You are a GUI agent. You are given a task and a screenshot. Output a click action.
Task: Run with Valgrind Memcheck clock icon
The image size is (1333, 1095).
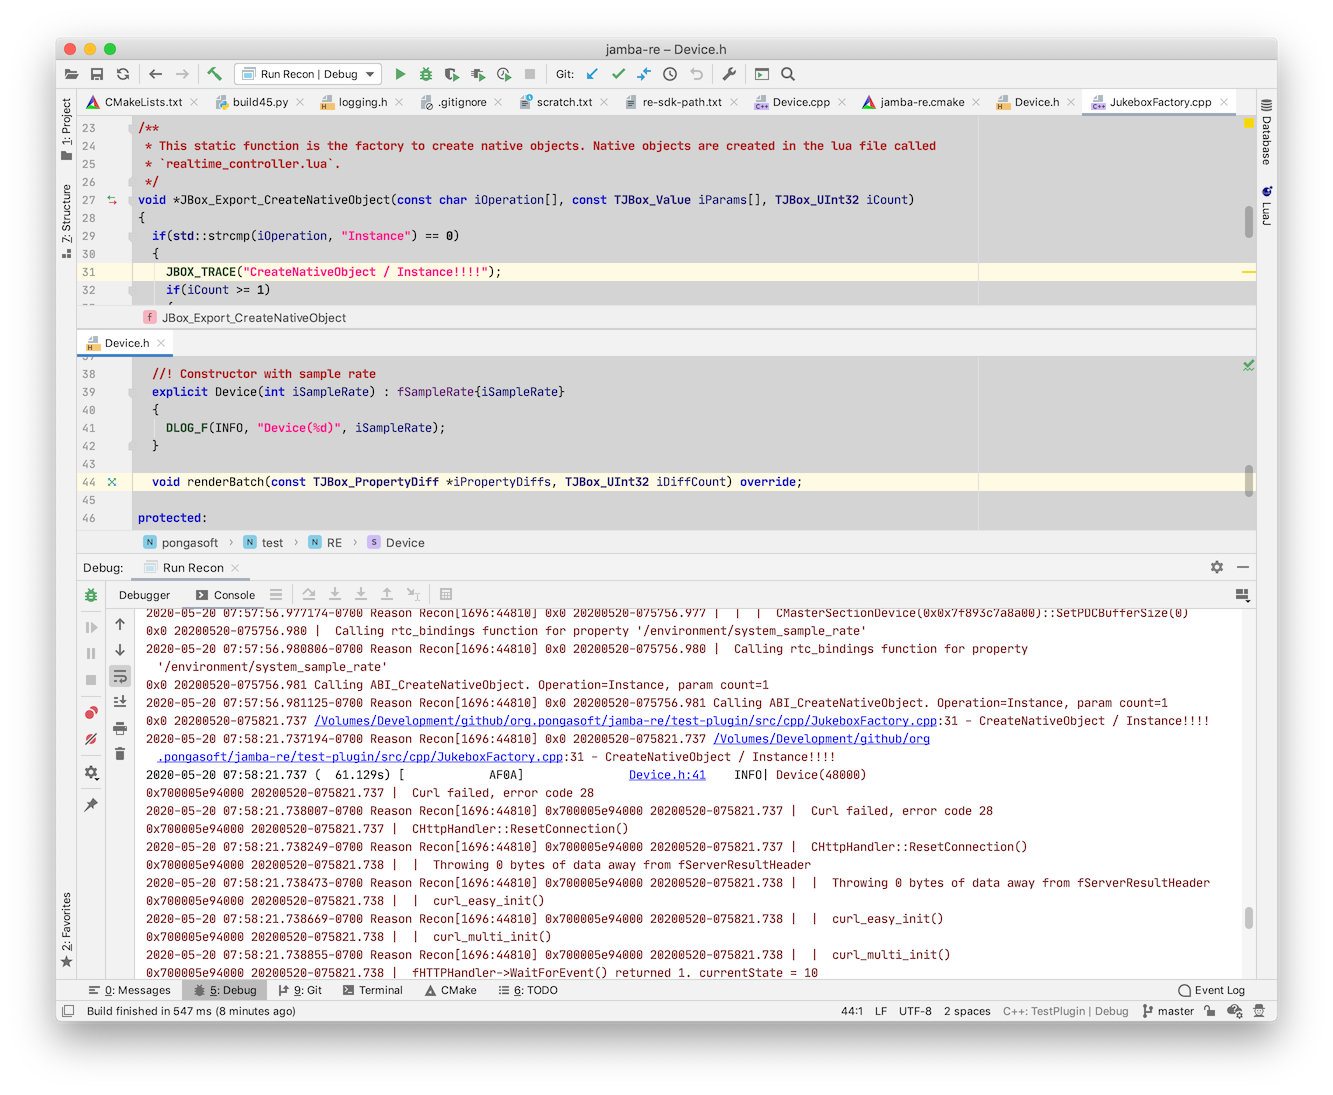coord(504,74)
